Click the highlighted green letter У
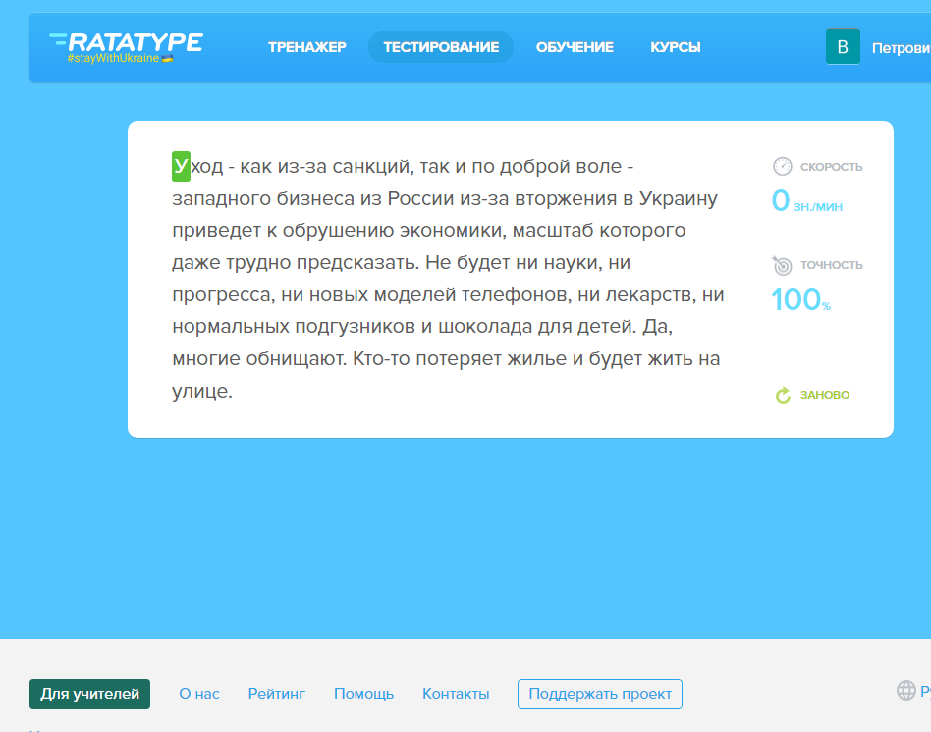Viewport: 931px width, 732px height. (181, 166)
